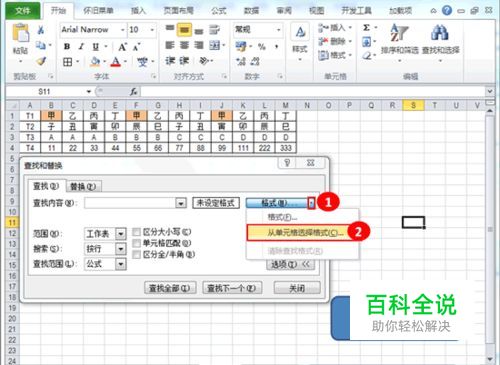Open the Within scope dropdown
Image resolution: width=500 pixels, height=365 pixels.
pos(121,234)
